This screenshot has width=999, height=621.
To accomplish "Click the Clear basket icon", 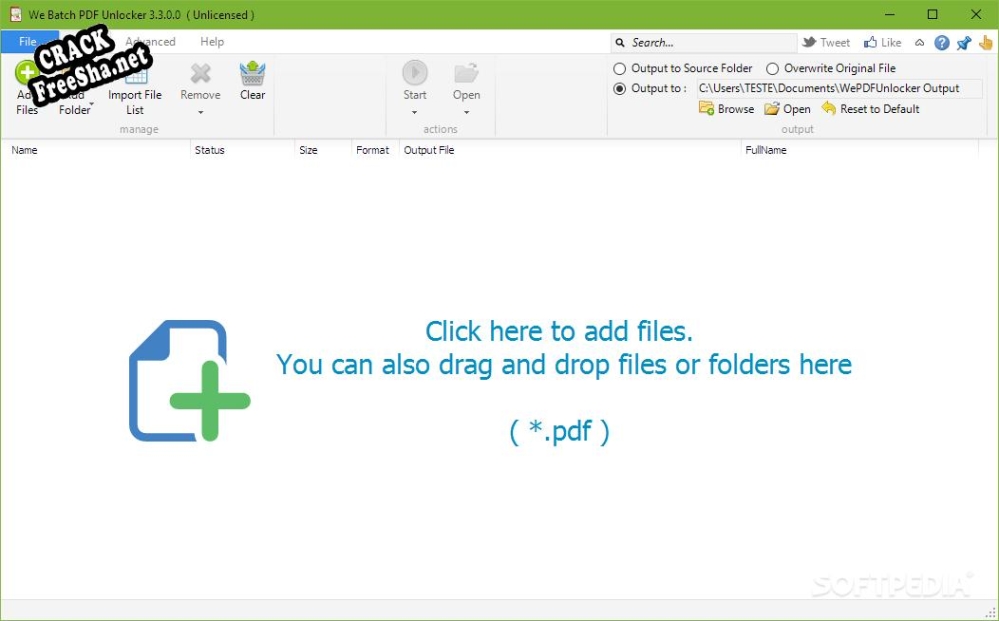I will coord(252,74).
